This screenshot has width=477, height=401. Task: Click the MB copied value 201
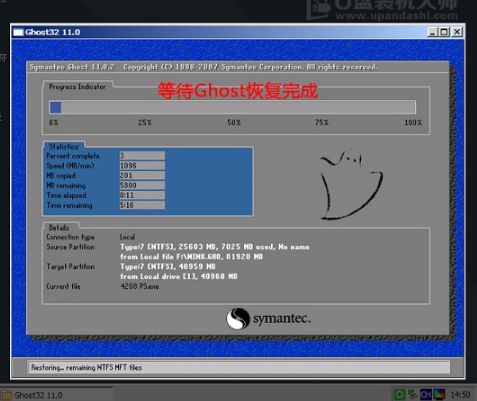pos(142,175)
